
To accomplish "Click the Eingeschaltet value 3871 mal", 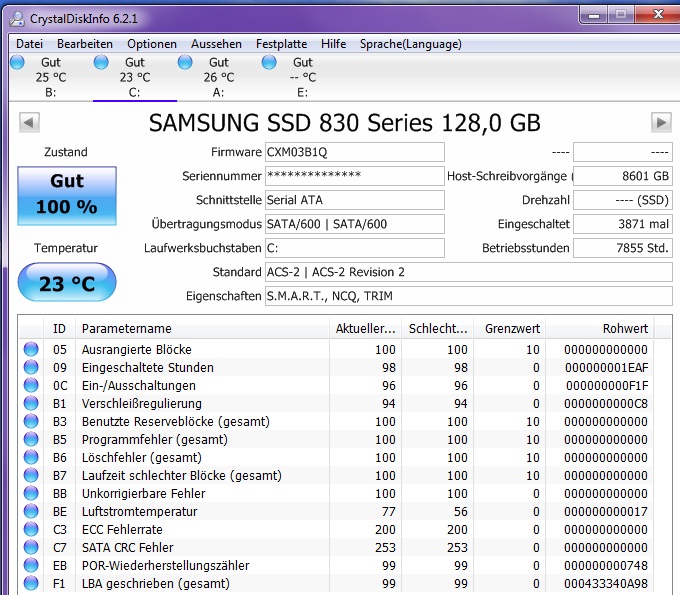I will 623,224.
